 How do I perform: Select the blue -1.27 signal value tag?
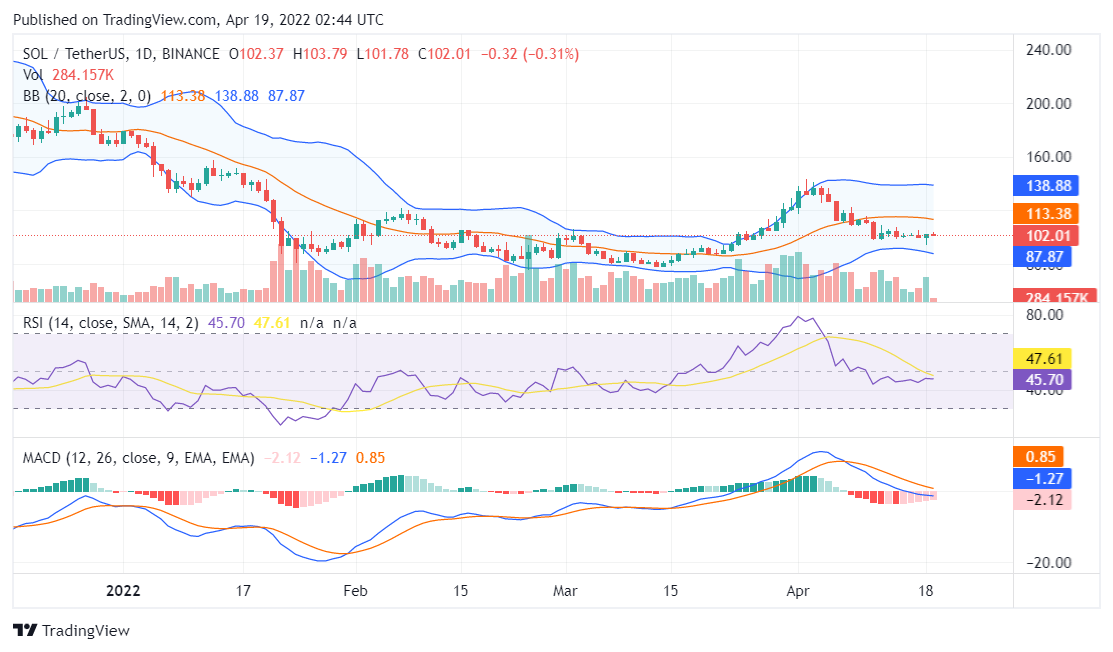[1040, 478]
